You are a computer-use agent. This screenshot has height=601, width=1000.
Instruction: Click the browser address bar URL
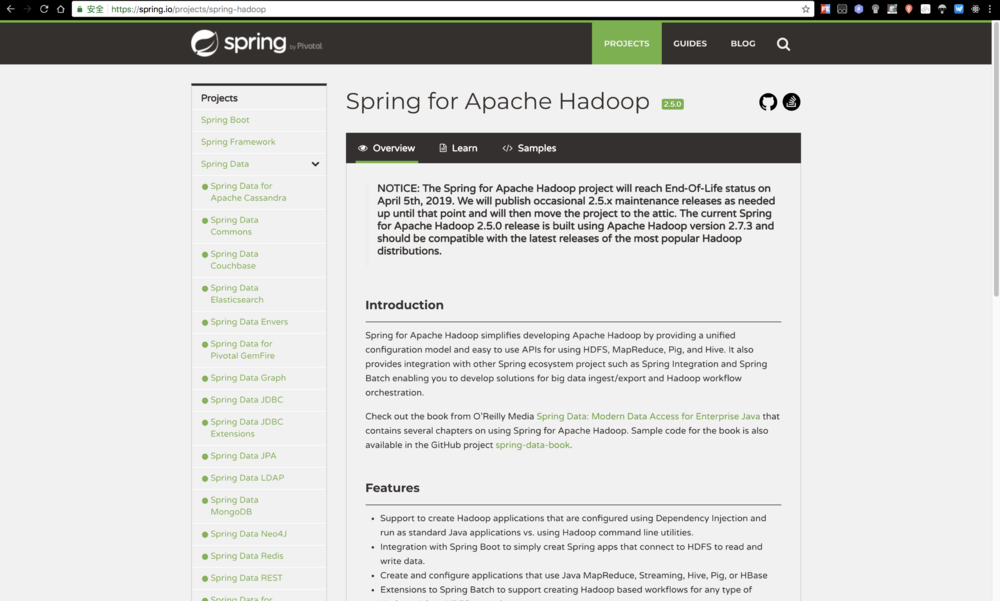188,9
